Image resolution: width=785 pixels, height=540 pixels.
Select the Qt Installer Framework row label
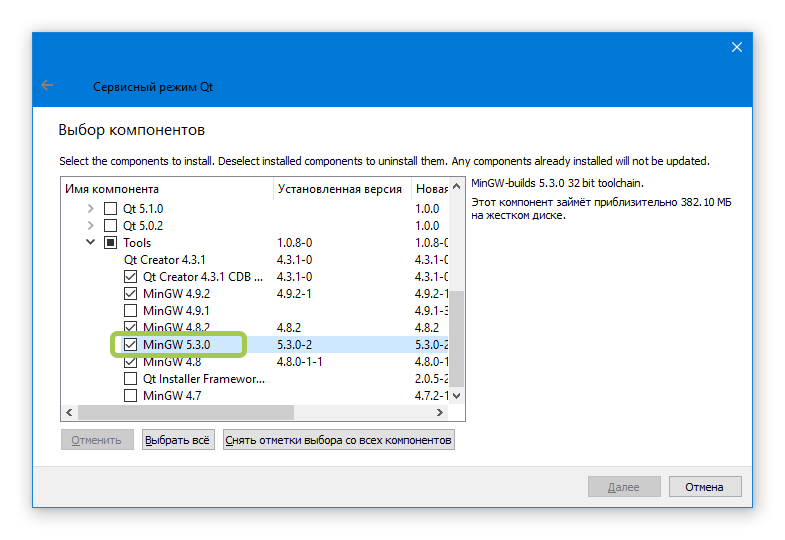[204, 379]
